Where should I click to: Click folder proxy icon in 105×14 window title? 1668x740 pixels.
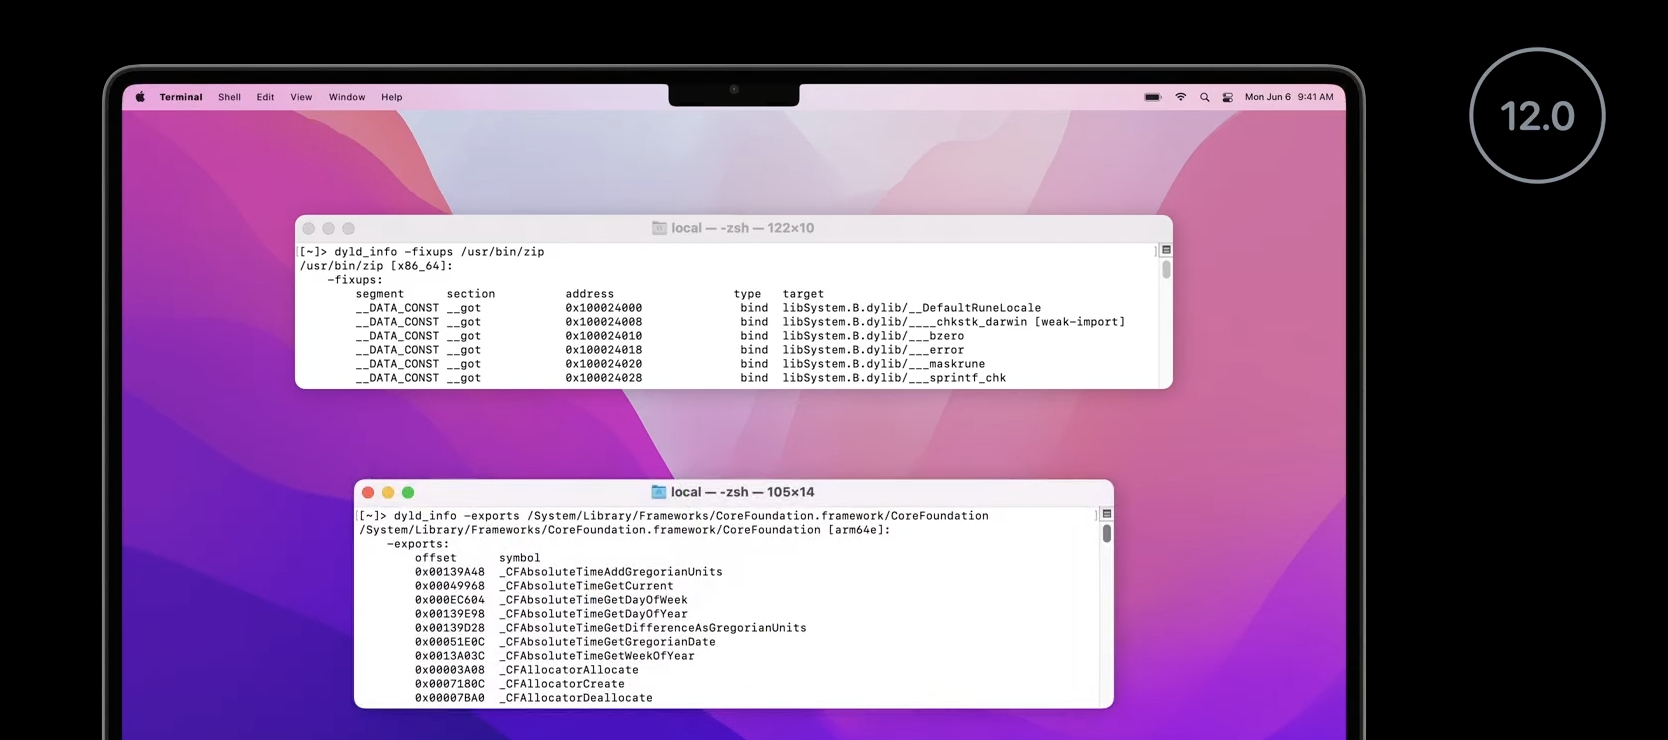click(658, 492)
